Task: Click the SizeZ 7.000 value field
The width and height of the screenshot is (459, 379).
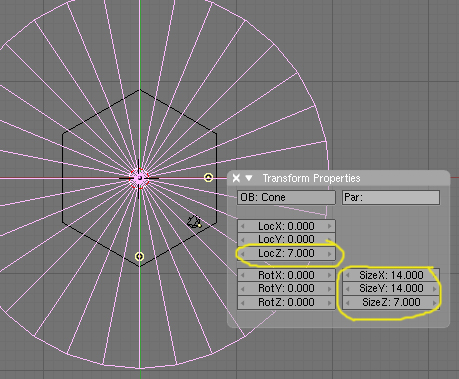Action: (391, 302)
